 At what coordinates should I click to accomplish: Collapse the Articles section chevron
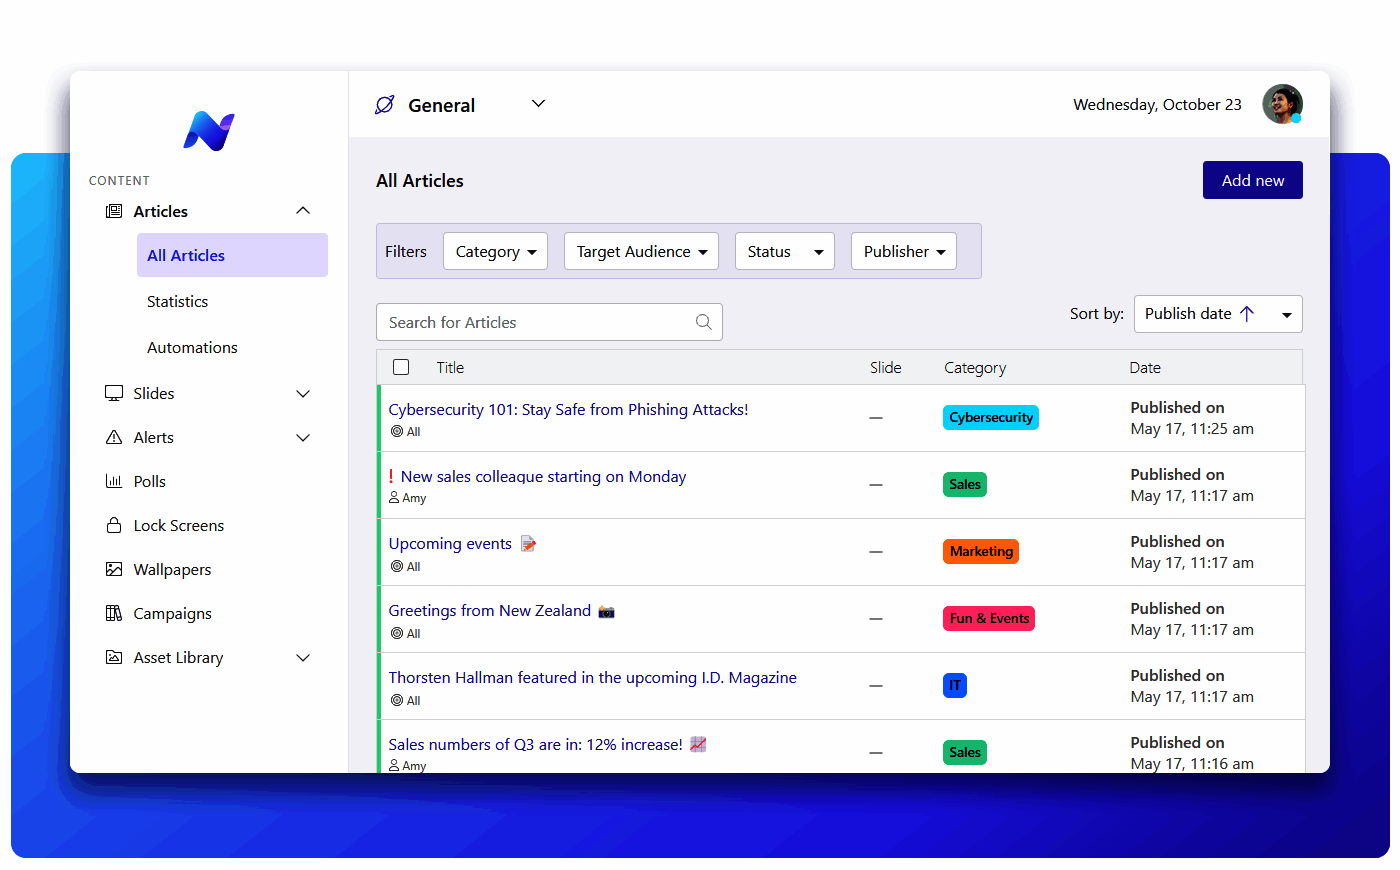[303, 211]
